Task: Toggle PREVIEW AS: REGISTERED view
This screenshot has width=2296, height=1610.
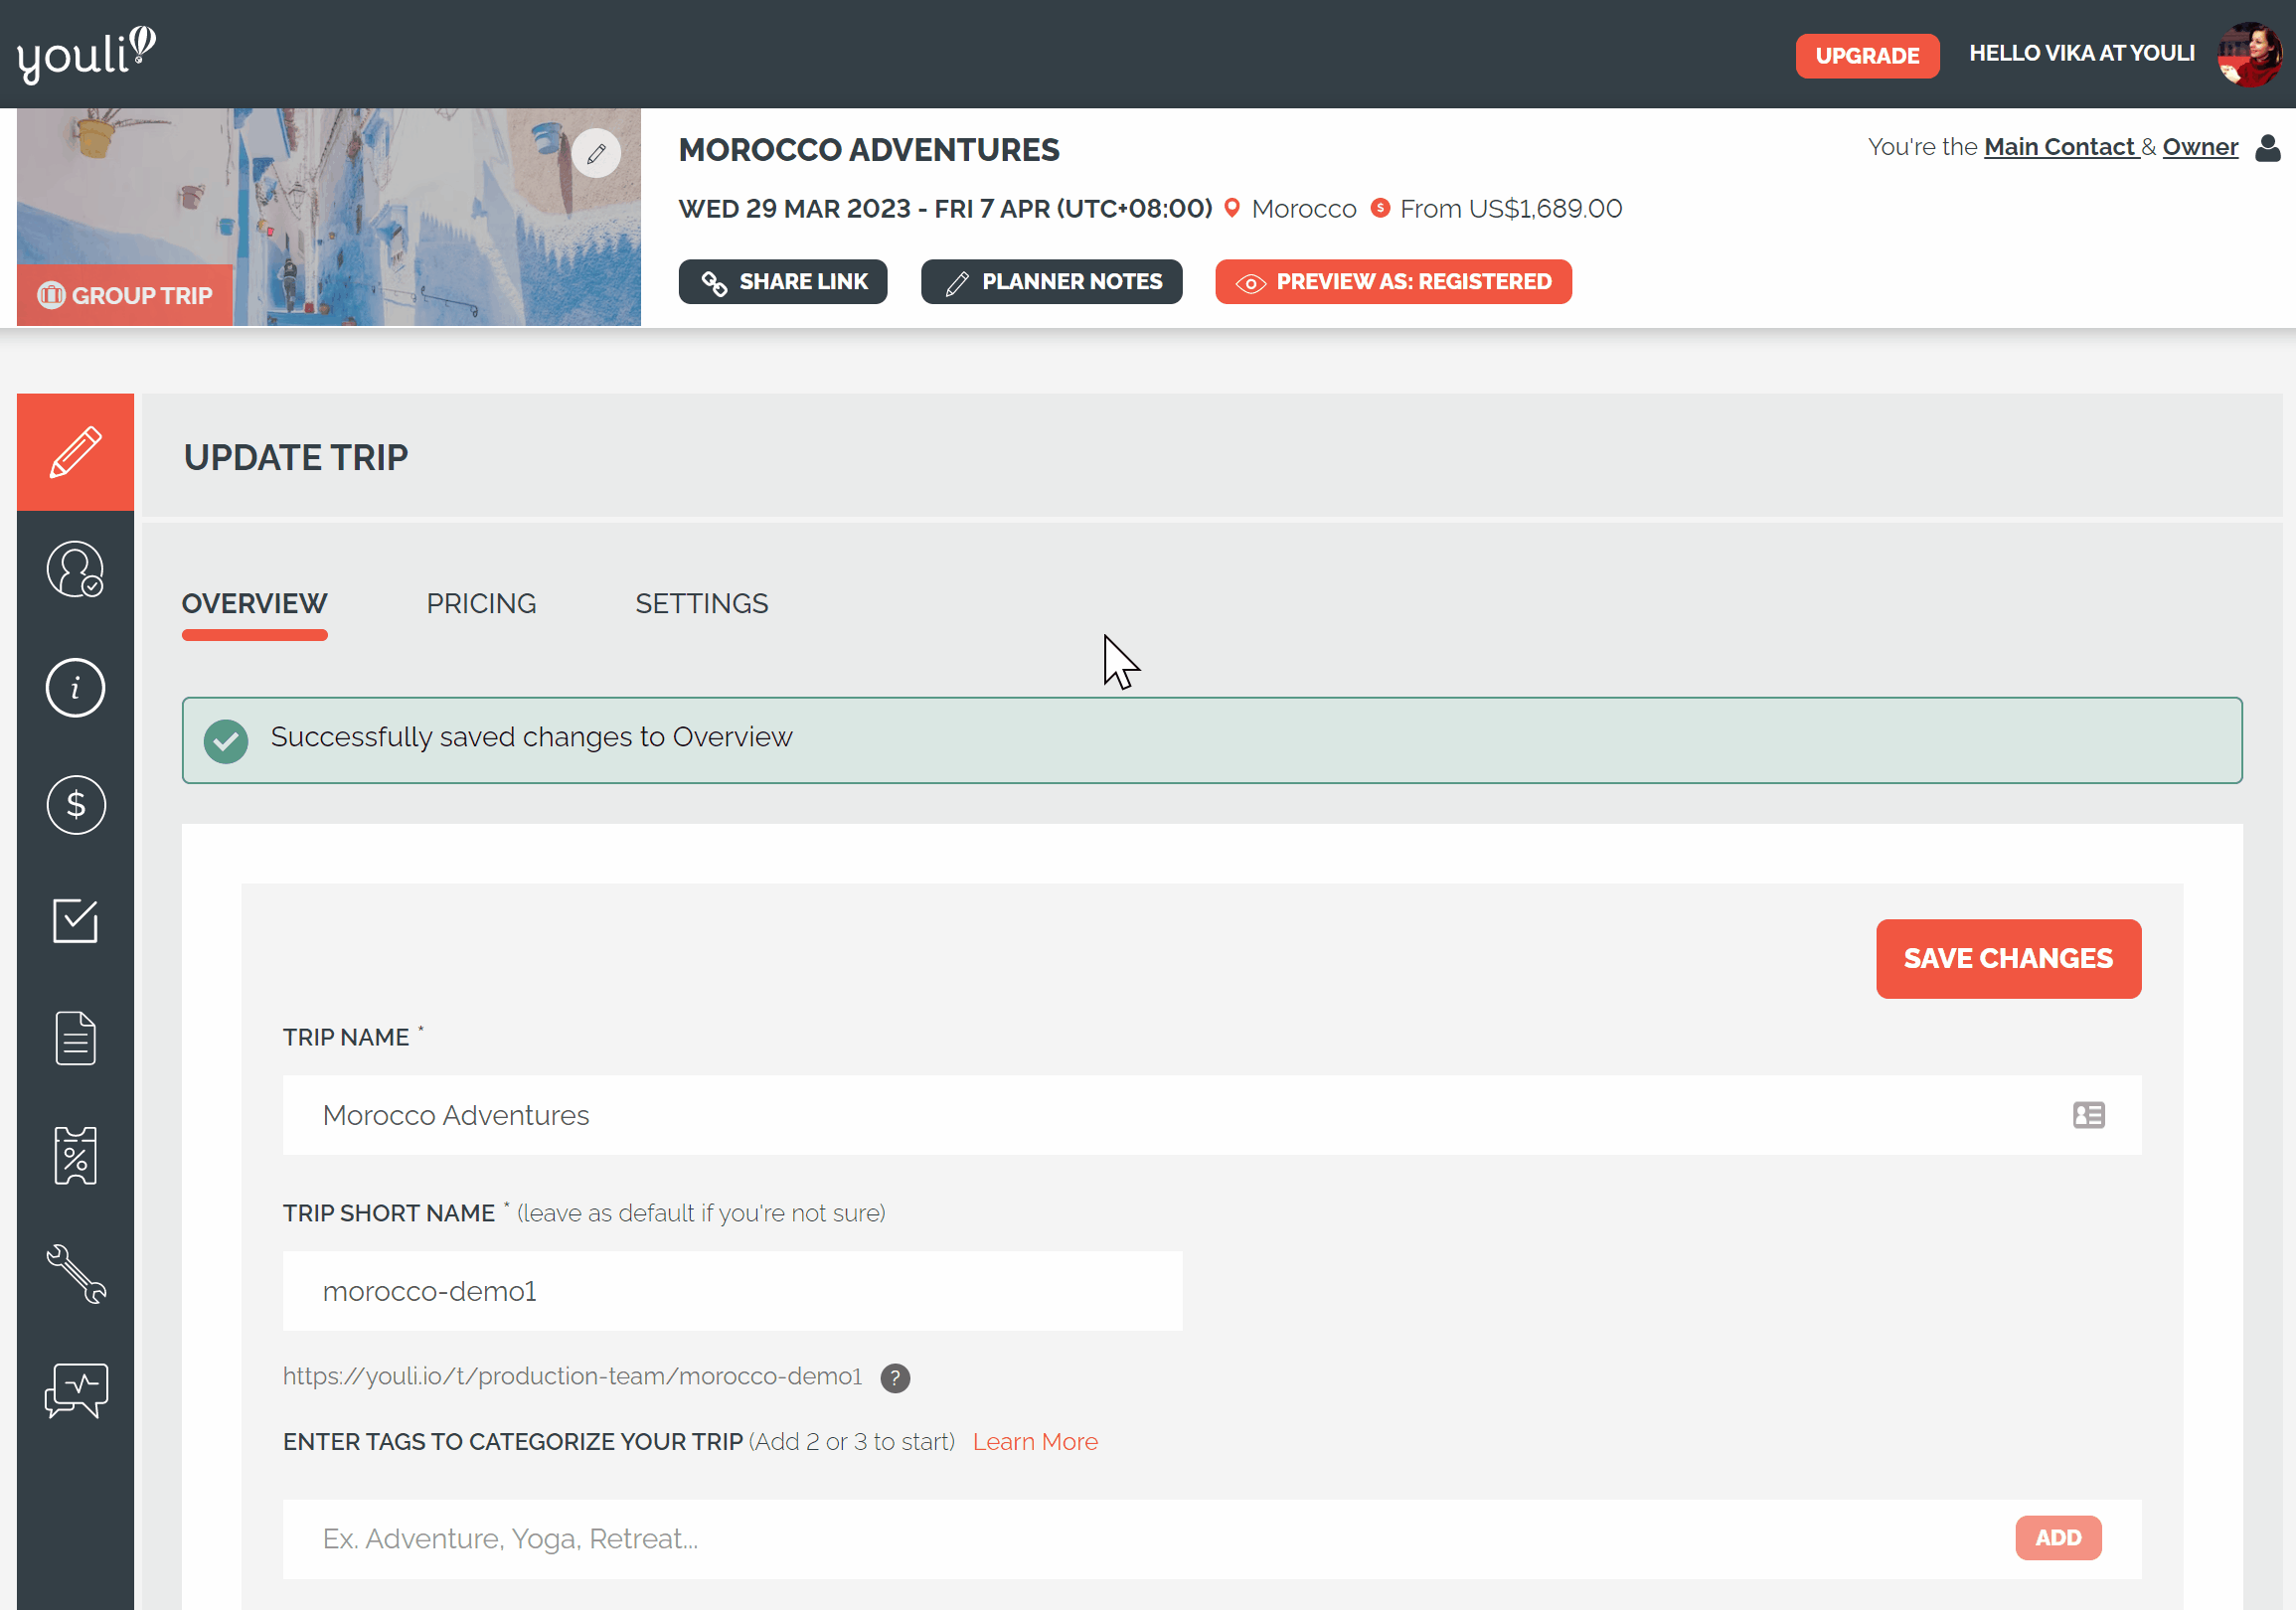Action: click(1394, 281)
